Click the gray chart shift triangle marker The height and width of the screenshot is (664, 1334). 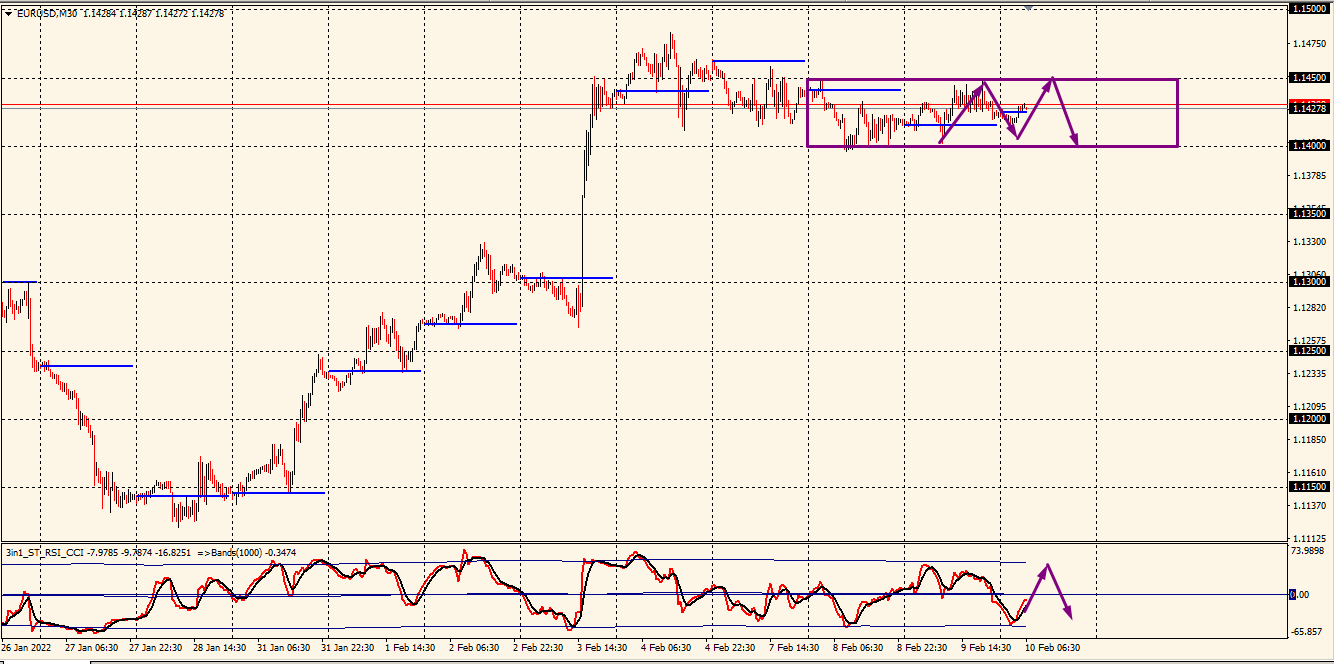[x=1028, y=7]
